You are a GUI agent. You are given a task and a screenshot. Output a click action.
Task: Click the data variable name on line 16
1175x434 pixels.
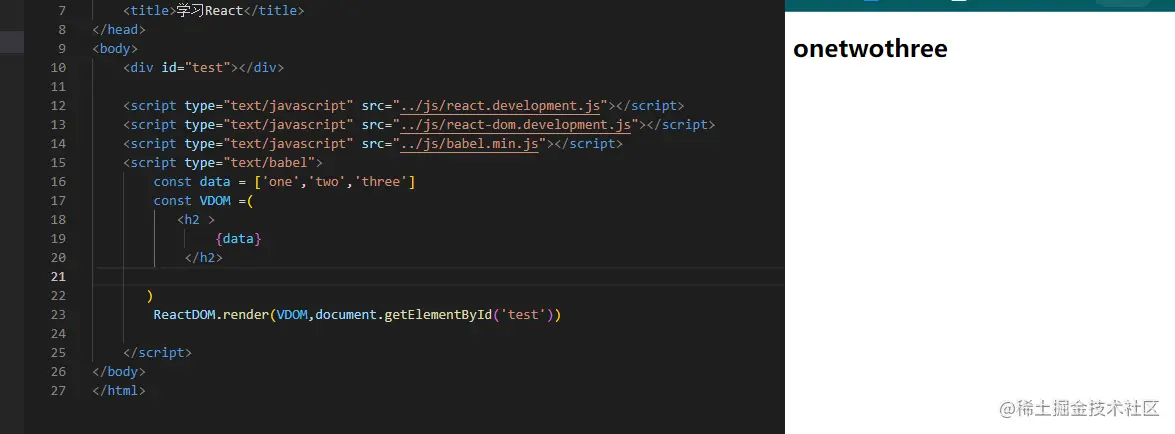[x=215, y=181]
